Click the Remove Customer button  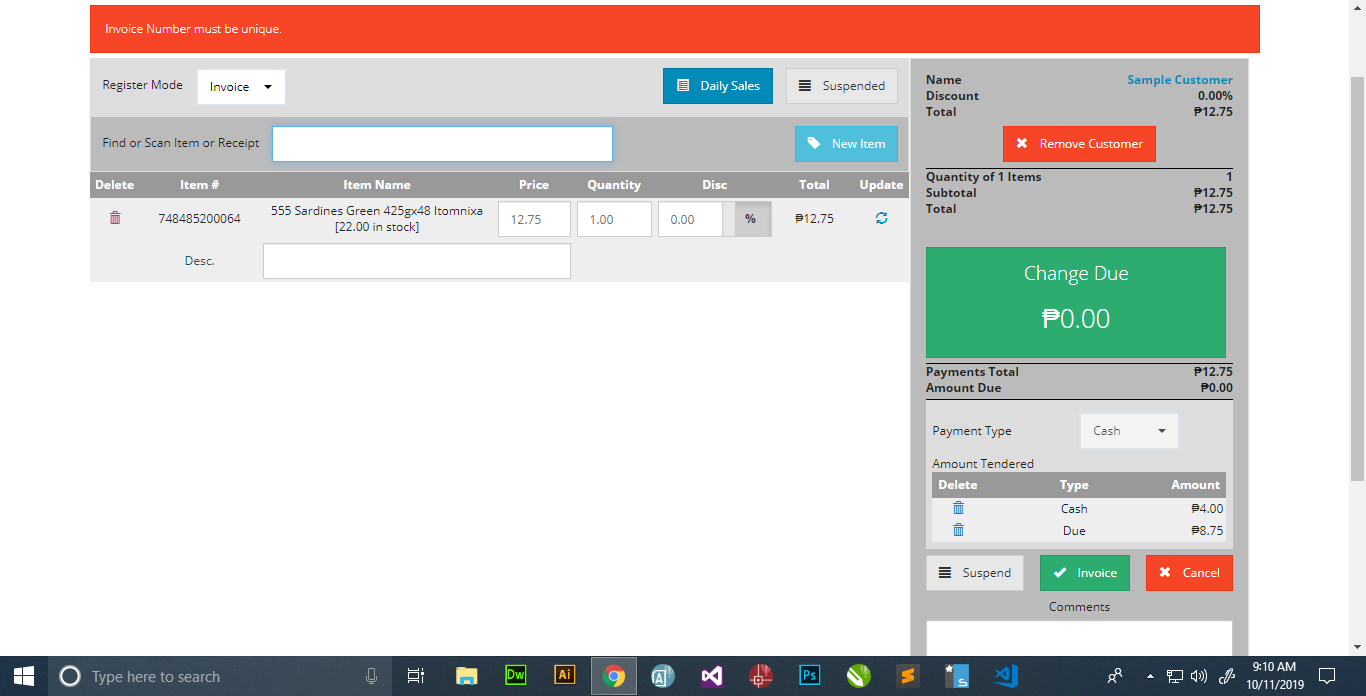tap(1079, 143)
